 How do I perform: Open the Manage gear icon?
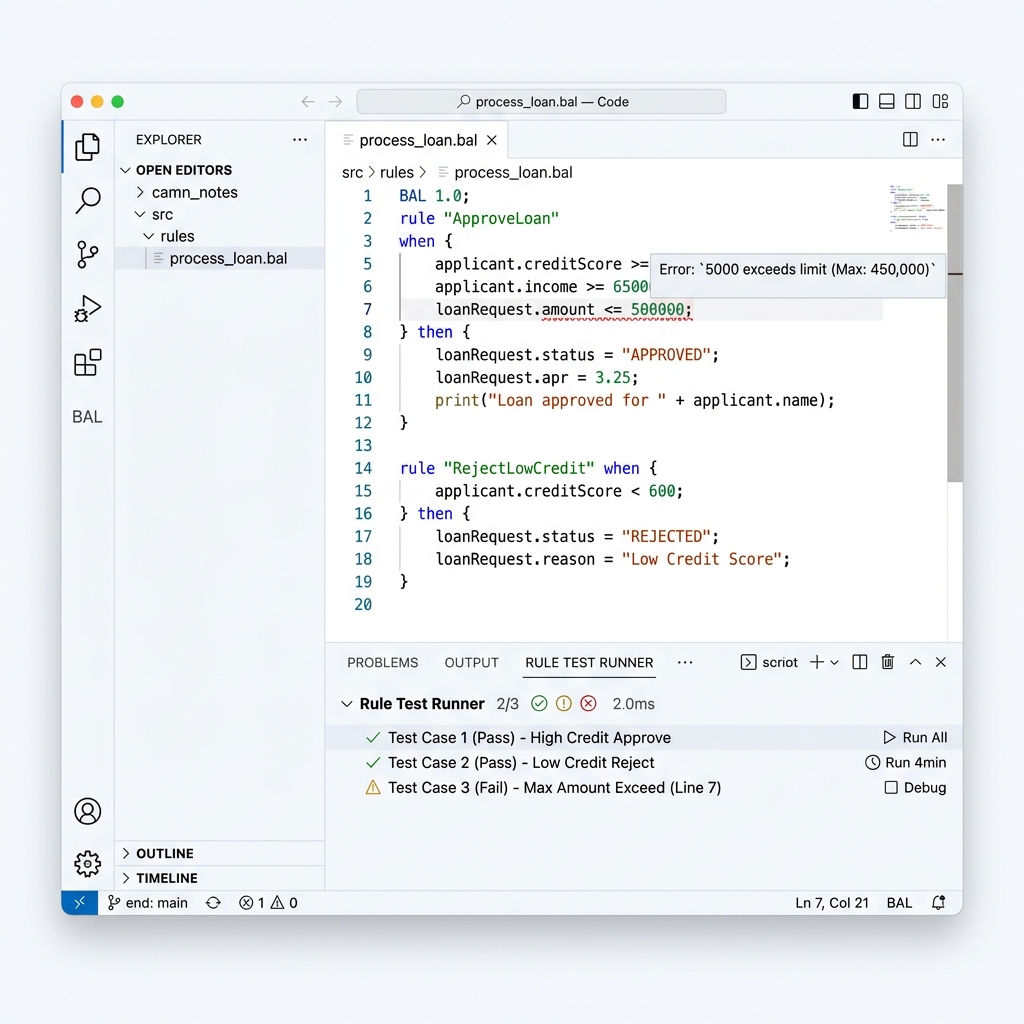(88, 864)
